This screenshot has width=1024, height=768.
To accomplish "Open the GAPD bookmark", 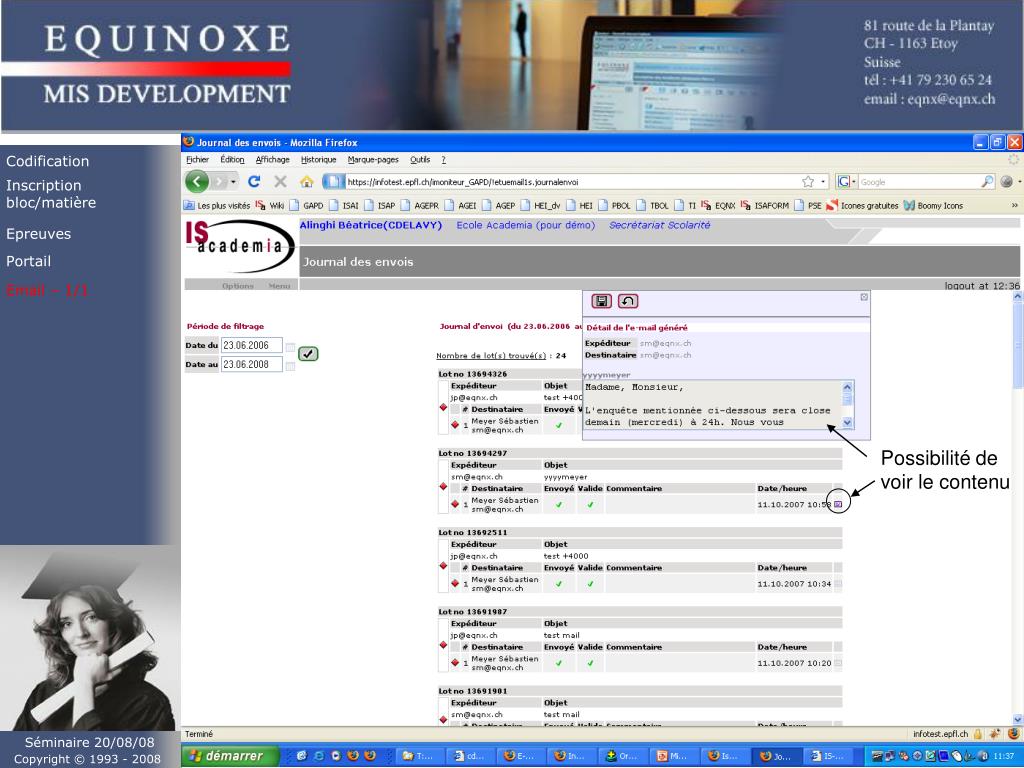I will pyautogui.click(x=307, y=205).
